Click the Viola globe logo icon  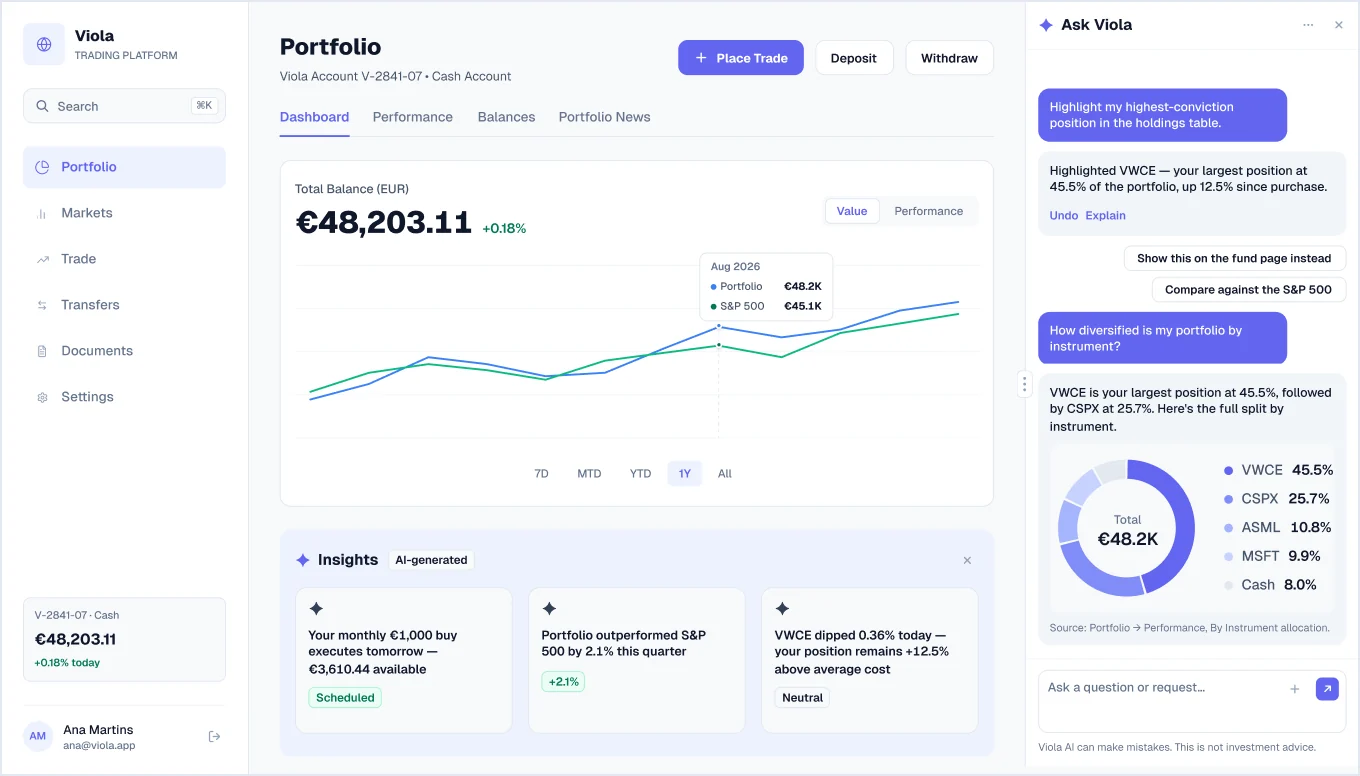[x=44, y=44]
